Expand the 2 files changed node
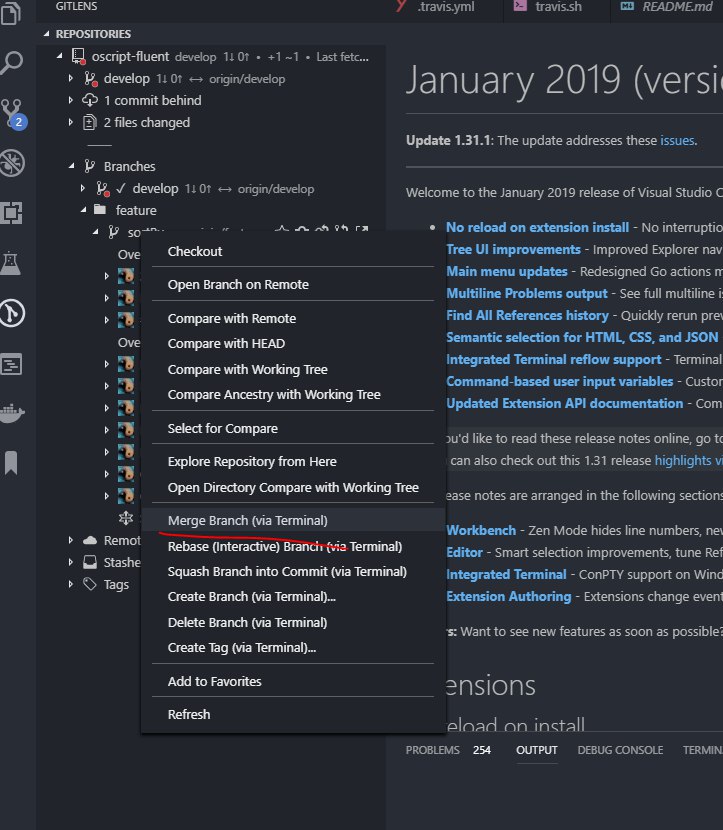 click(70, 122)
